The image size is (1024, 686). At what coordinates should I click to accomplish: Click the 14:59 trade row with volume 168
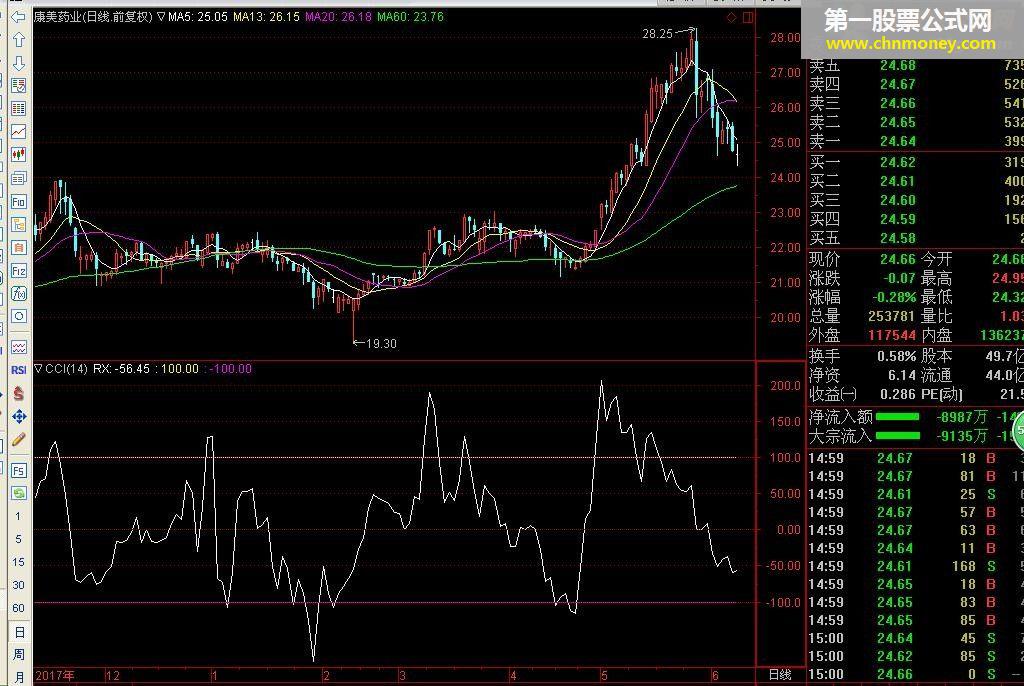coord(915,566)
